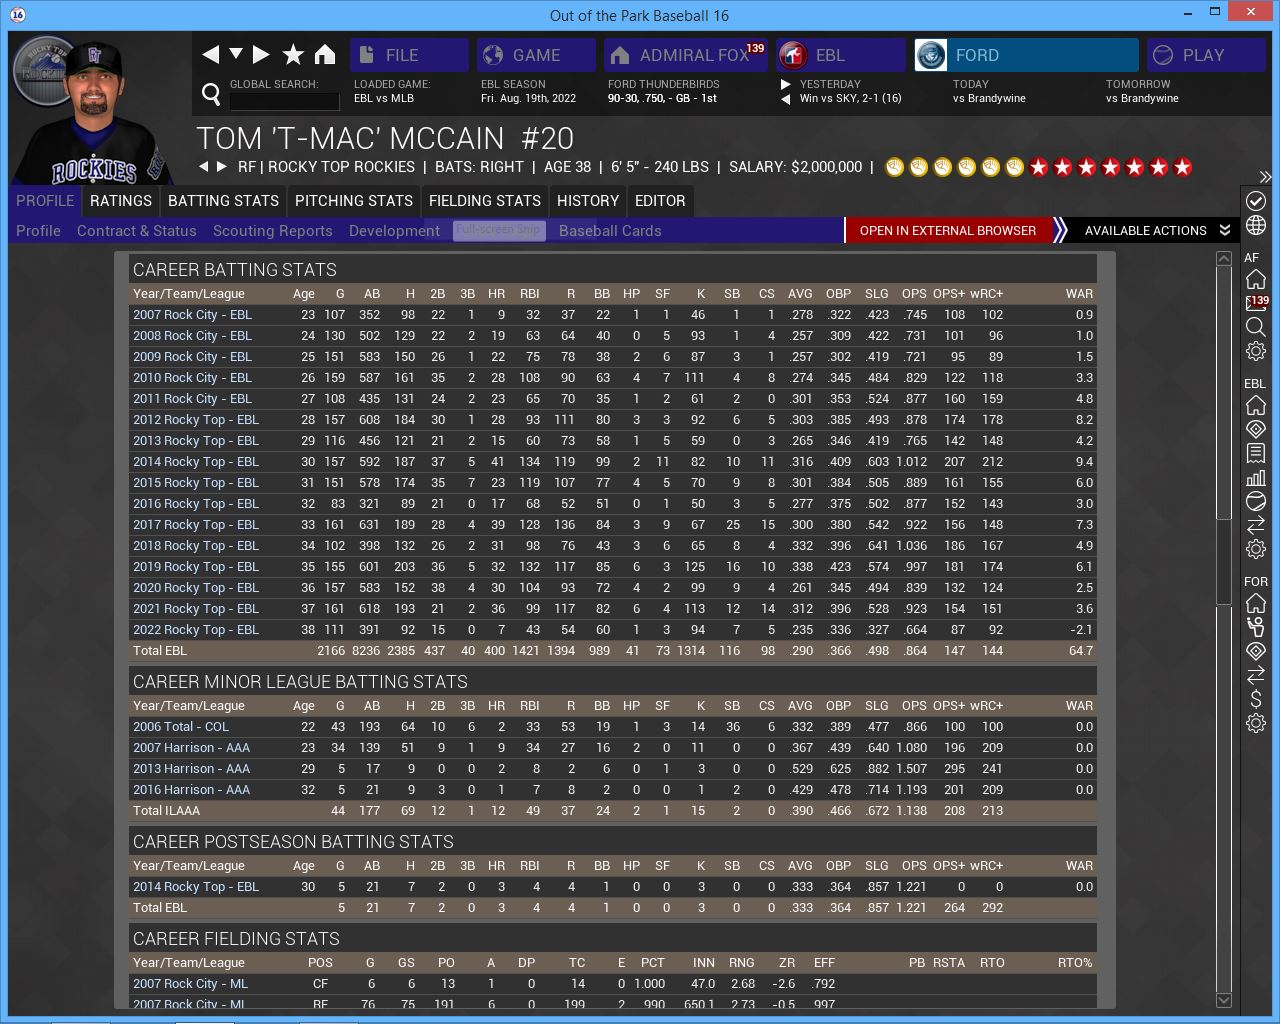This screenshot has width=1280, height=1024.
Task: Click the home icon in the top navigation
Action: (325, 54)
